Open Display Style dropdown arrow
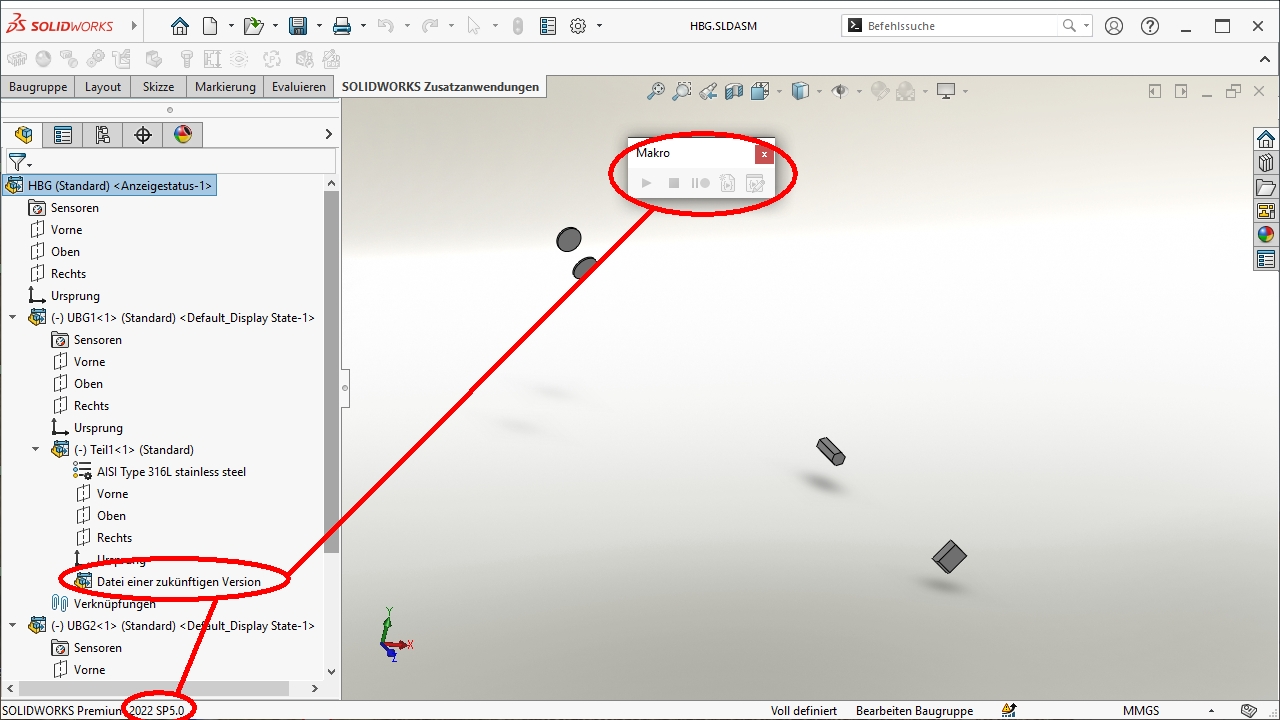Image resolution: width=1280 pixels, height=720 pixels. [x=819, y=91]
